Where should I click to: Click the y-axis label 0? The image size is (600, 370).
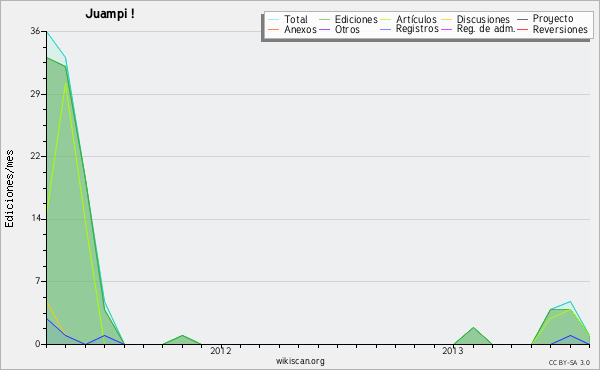click(38, 344)
